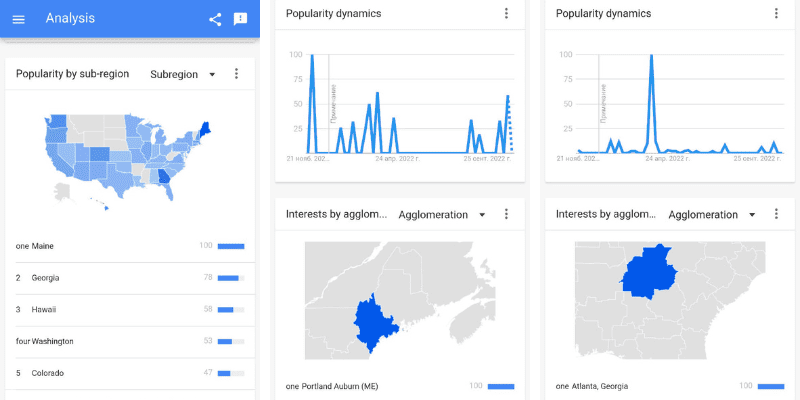The image size is (800, 400).
Task: Click the share icon in header
Action: (215, 19)
